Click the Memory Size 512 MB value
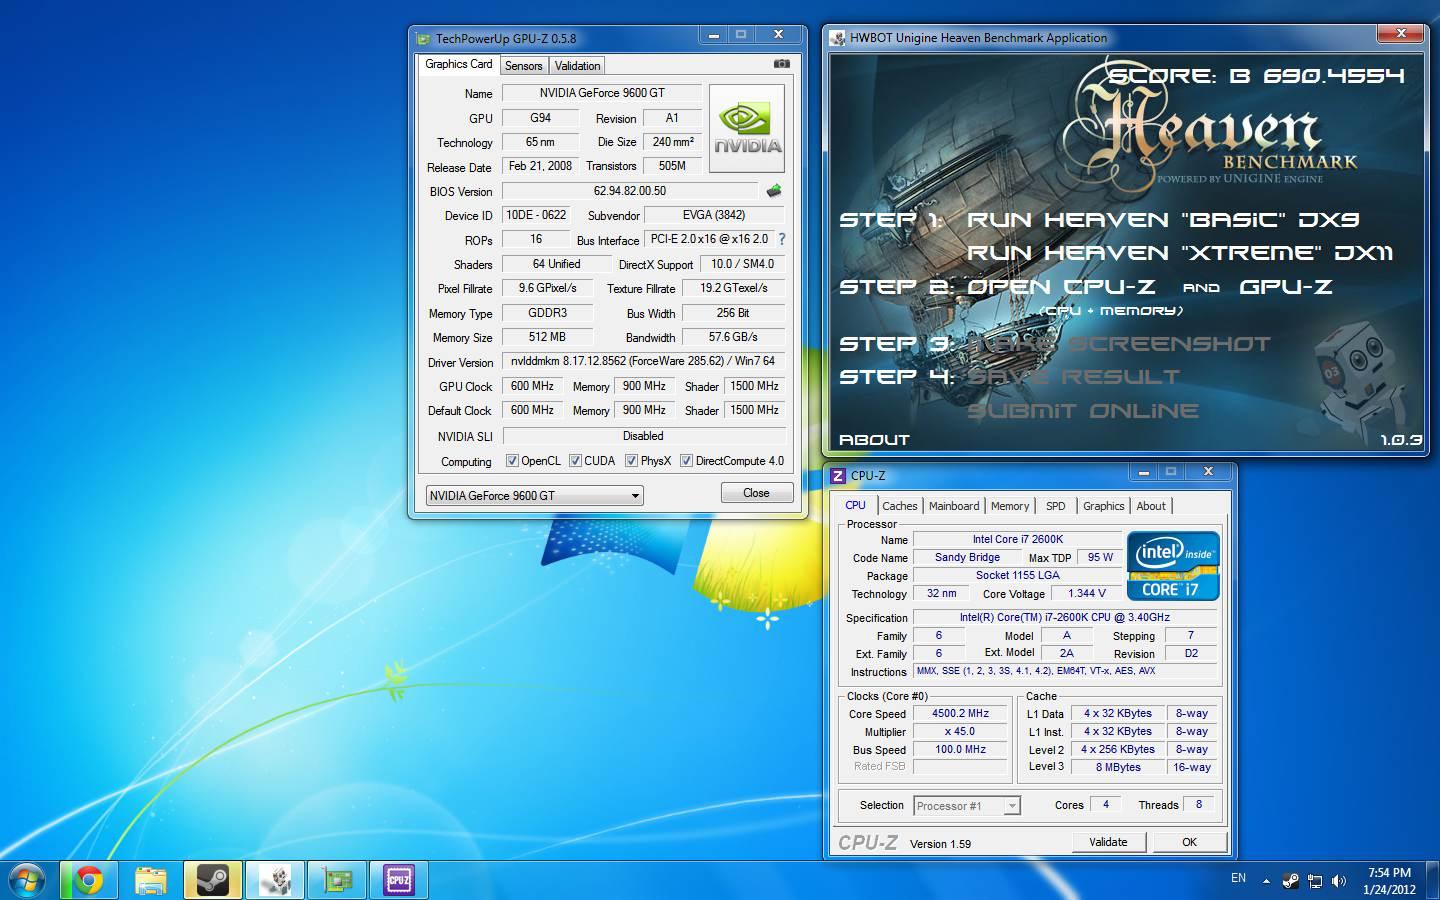The height and width of the screenshot is (900, 1440). click(547, 337)
